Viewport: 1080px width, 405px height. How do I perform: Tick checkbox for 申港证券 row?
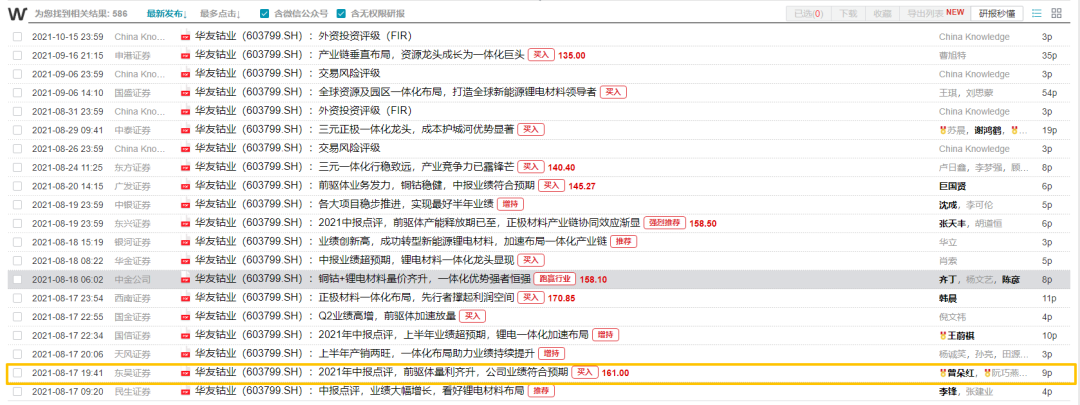(17, 55)
